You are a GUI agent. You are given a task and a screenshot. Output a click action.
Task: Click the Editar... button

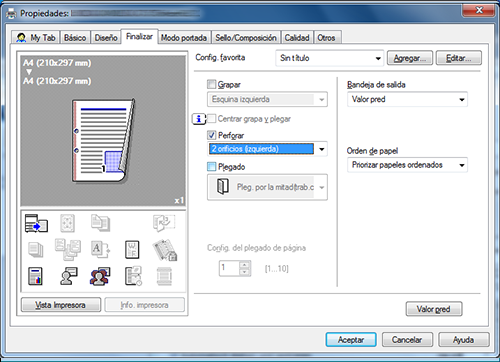click(x=459, y=58)
